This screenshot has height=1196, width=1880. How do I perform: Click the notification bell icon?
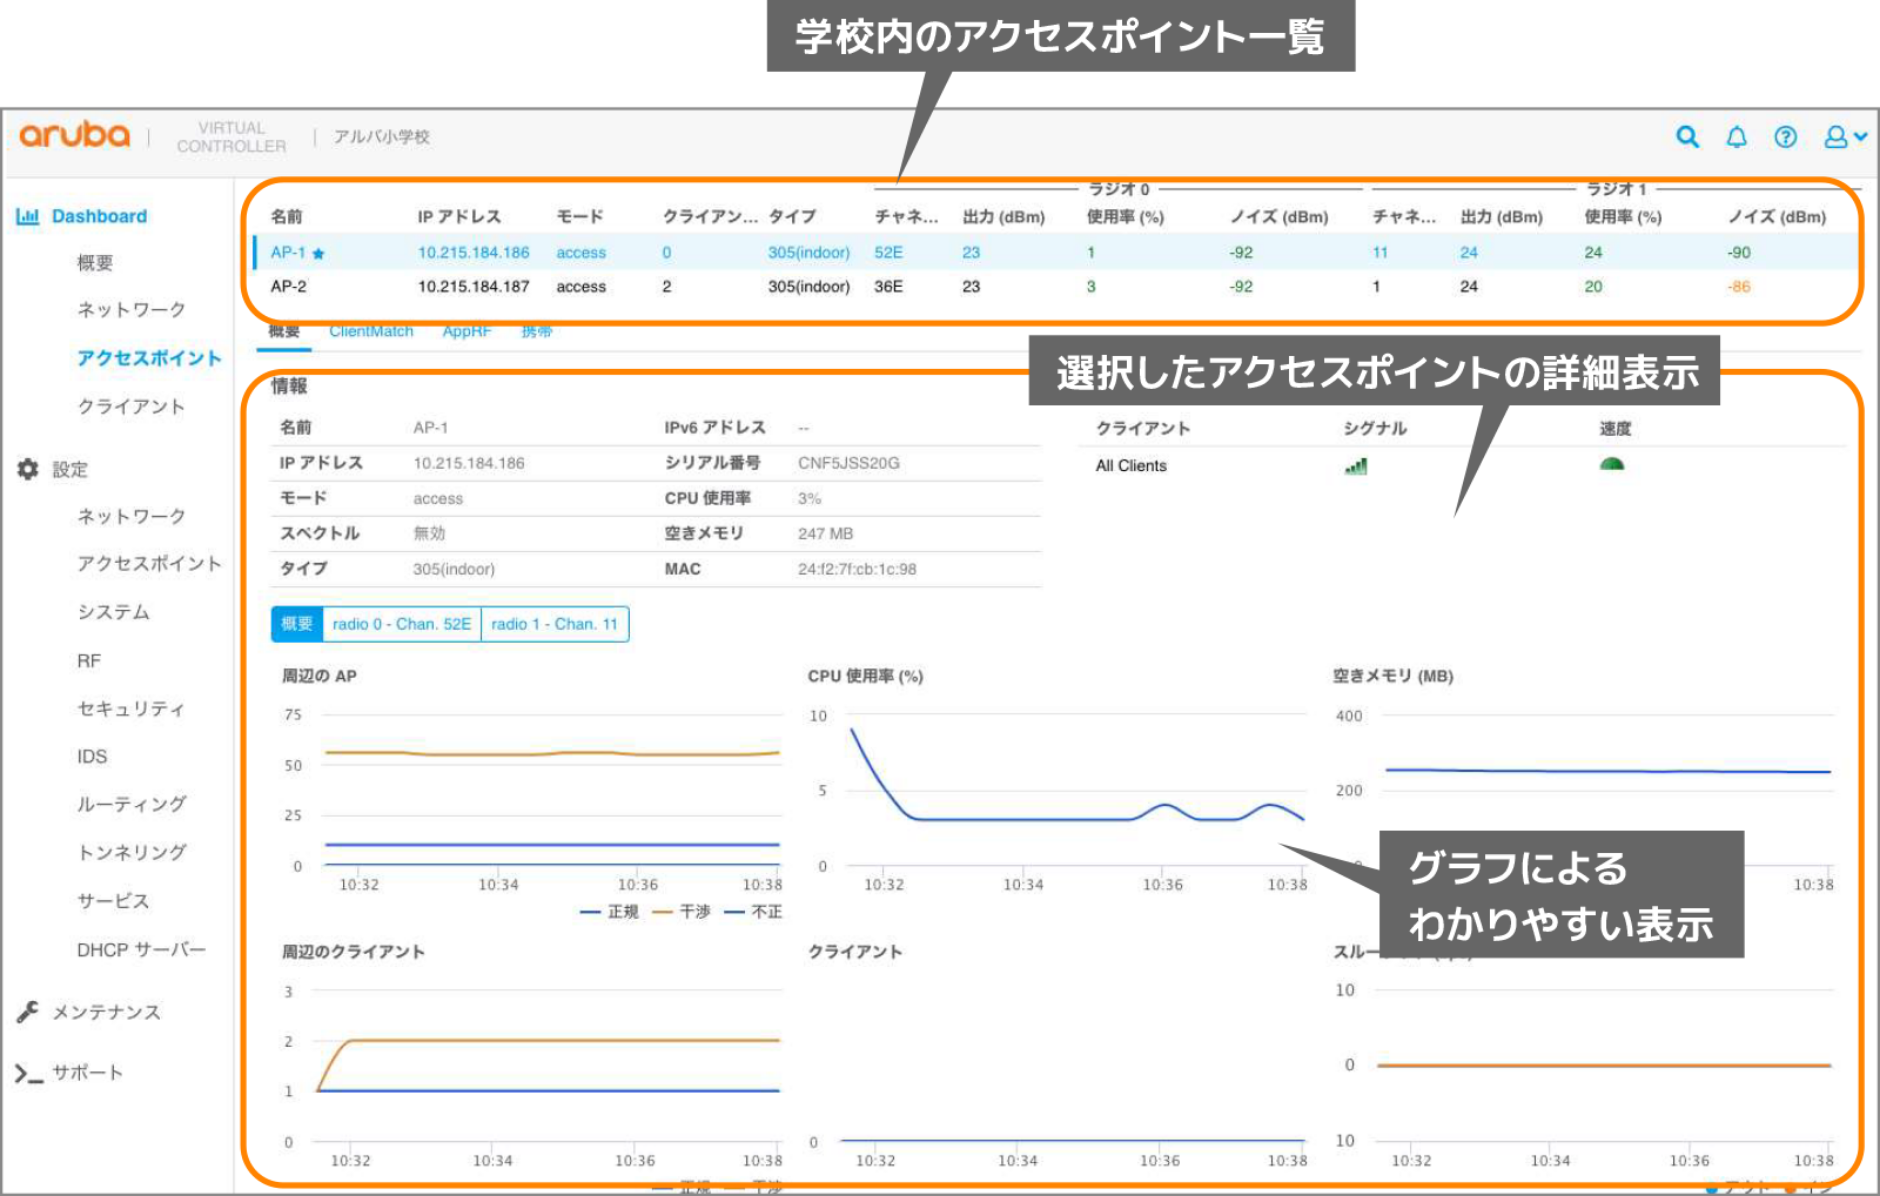(x=1737, y=136)
